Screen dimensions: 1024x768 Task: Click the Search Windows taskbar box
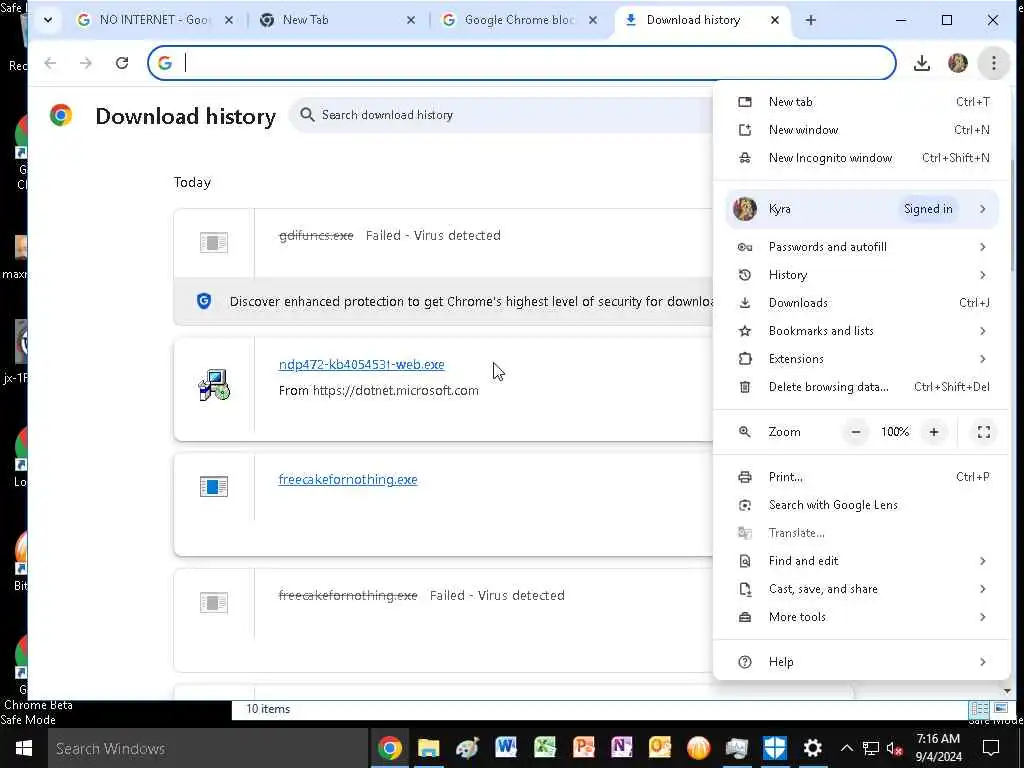click(x=208, y=748)
